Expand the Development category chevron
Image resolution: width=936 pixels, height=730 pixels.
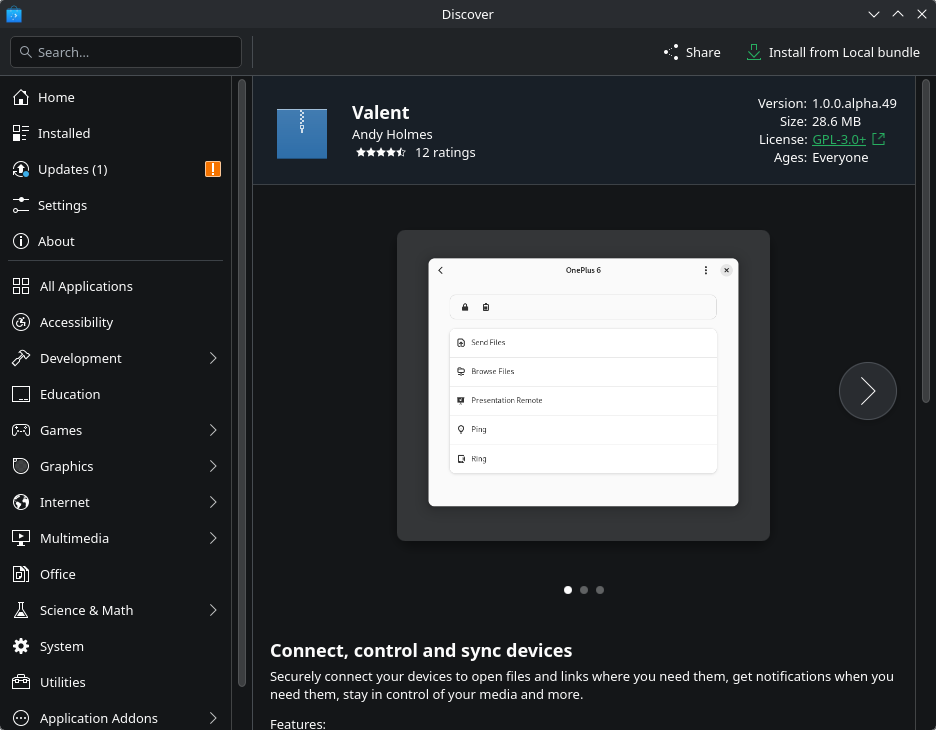click(213, 358)
